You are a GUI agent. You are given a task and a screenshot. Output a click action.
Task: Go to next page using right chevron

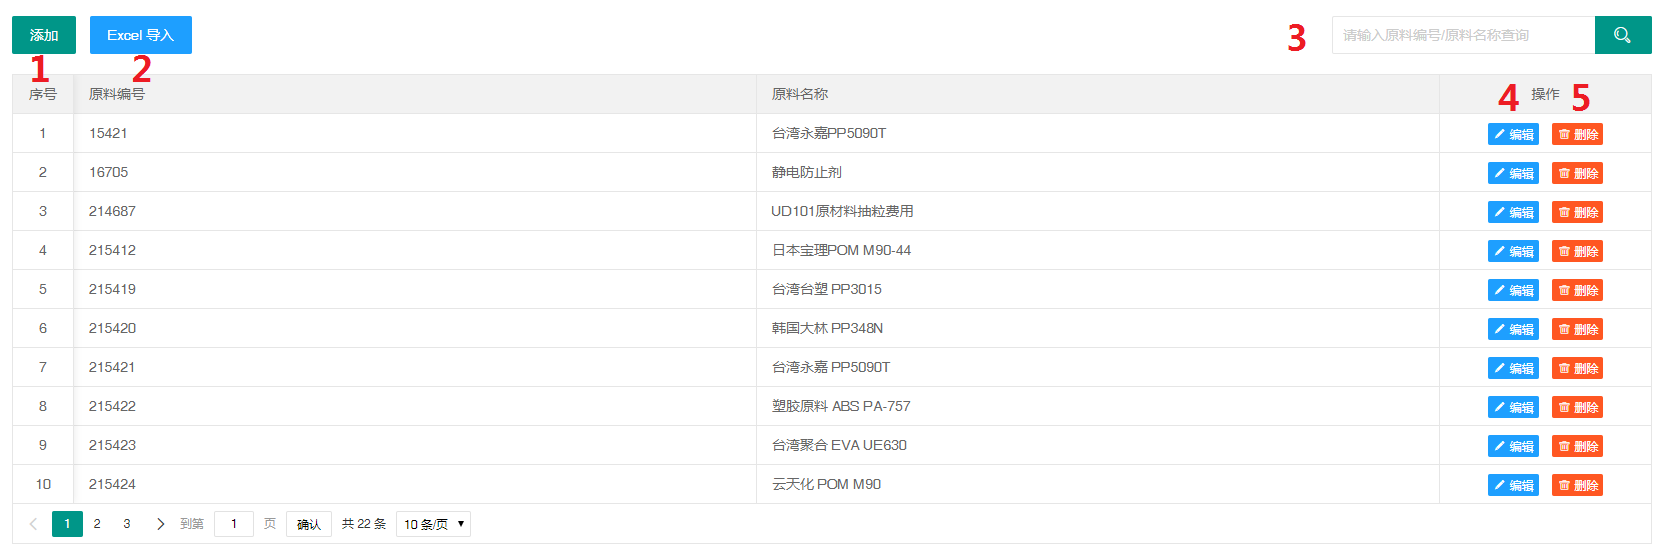(160, 524)
